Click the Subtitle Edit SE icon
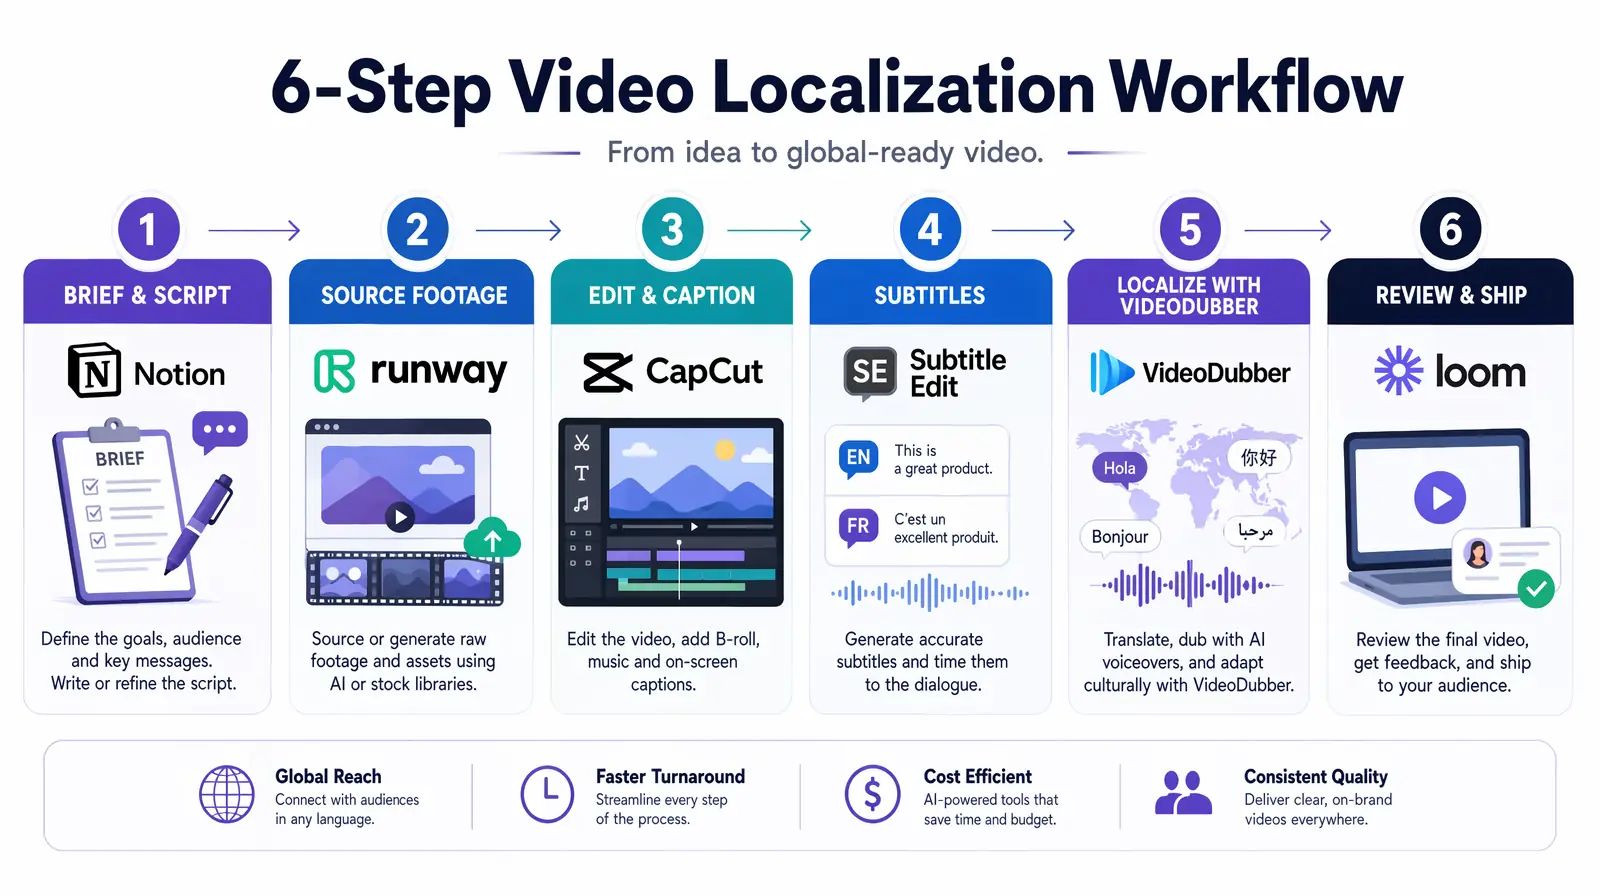The width and height of the screenshot is (1600, 896). (x=870, y=373)
